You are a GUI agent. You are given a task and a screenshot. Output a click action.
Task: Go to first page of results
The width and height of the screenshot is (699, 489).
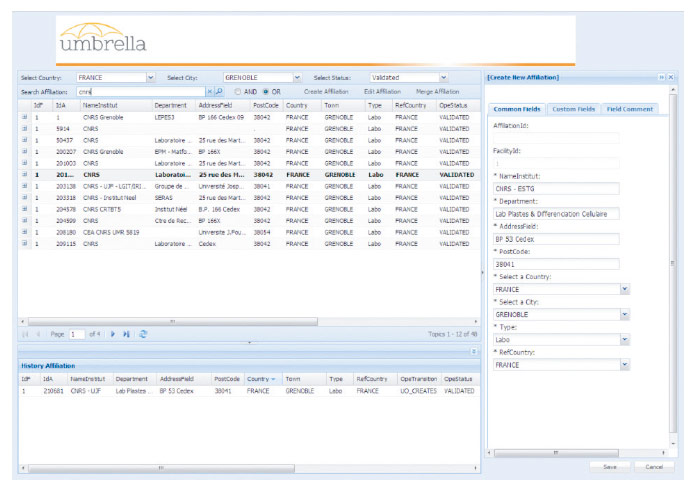pos(25,334)
